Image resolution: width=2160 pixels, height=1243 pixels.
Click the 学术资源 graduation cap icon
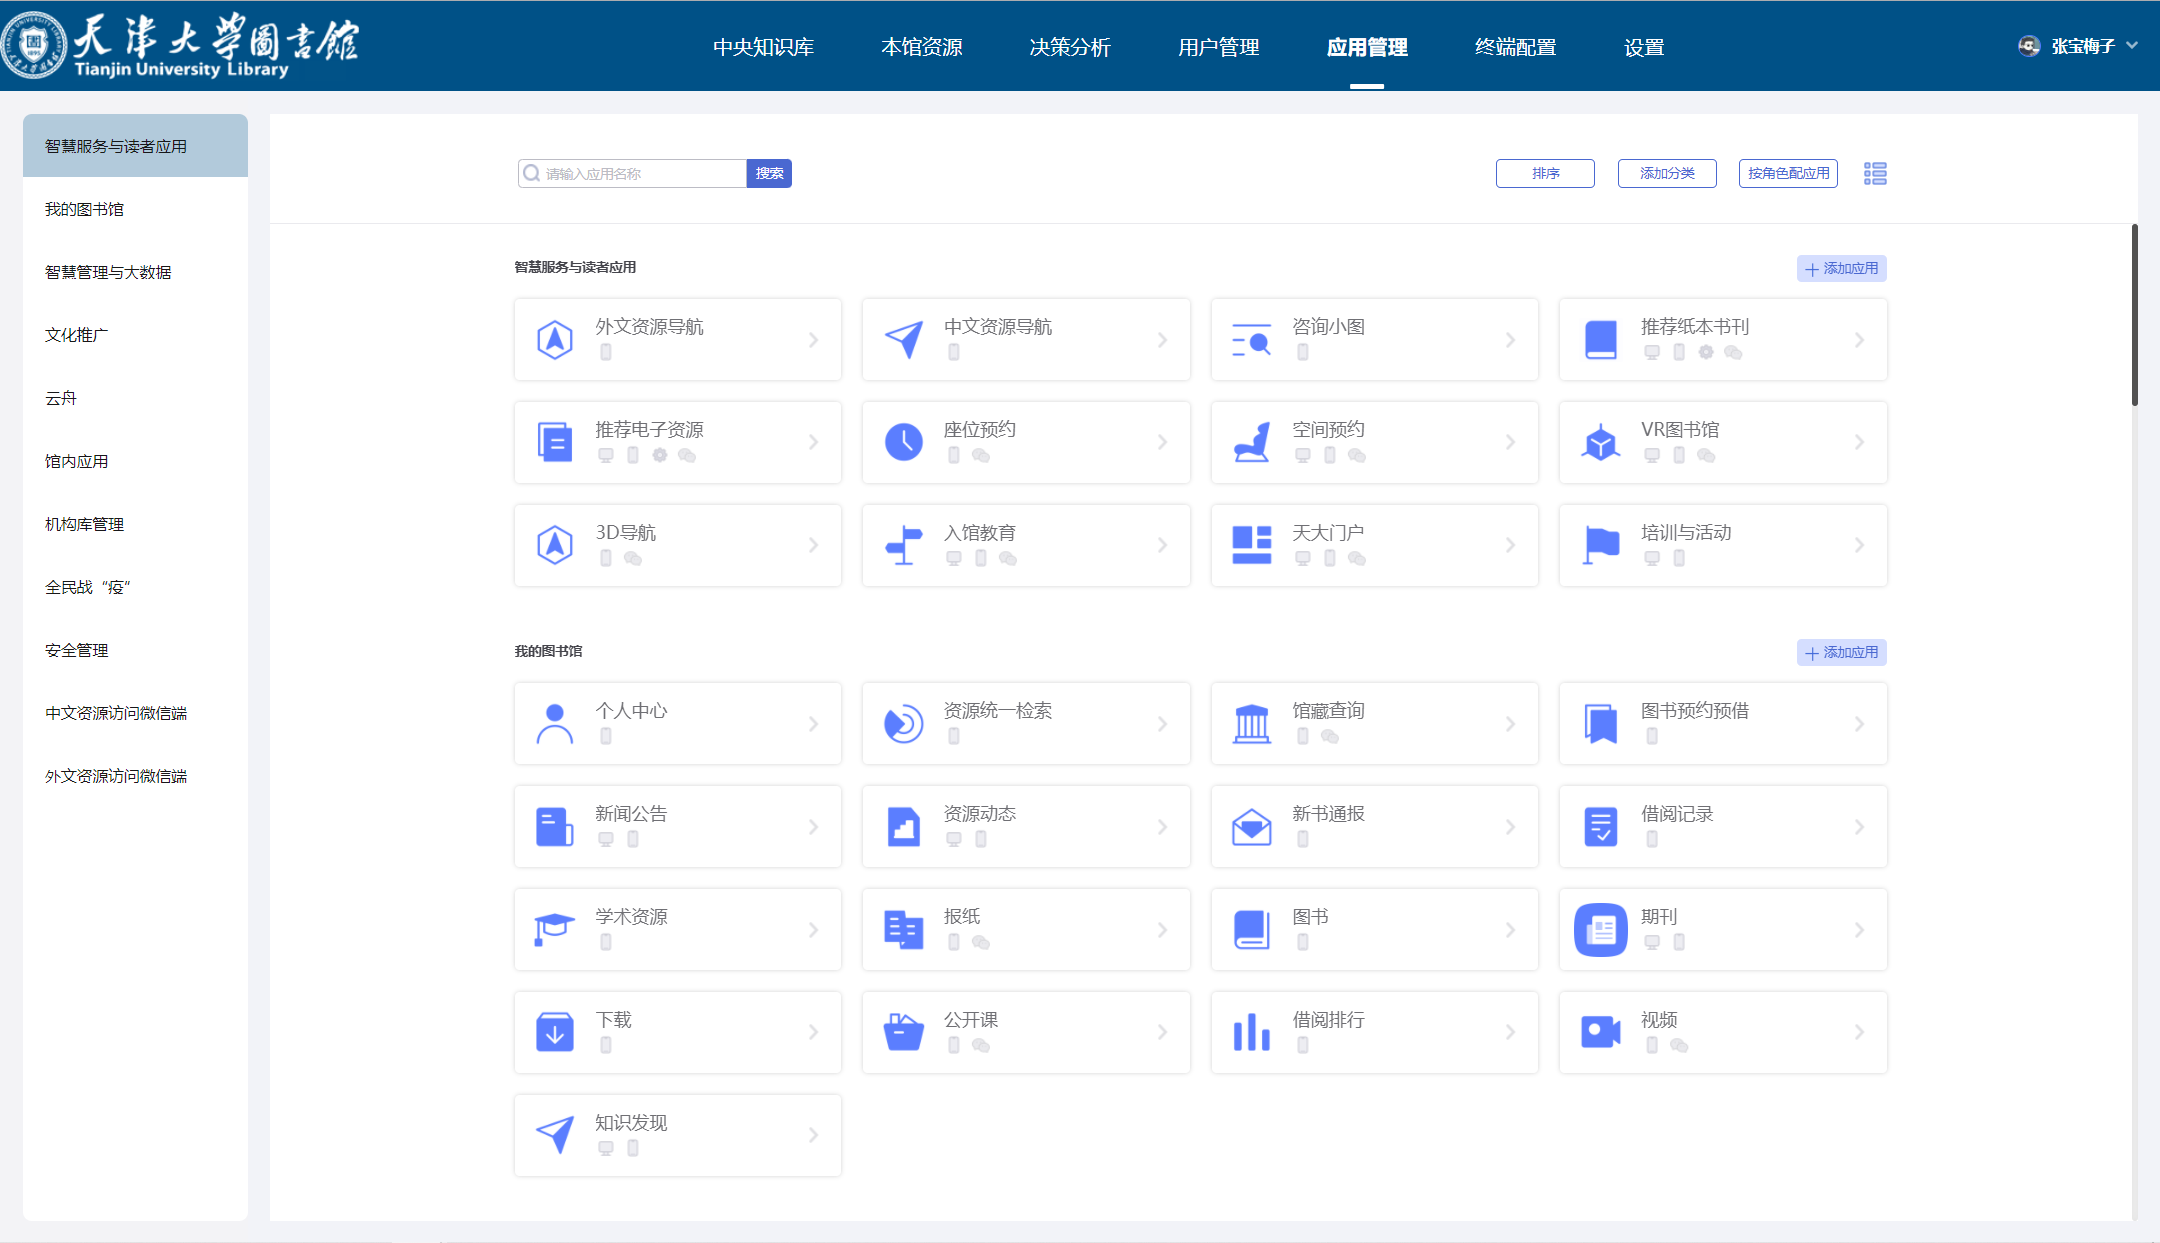tap(554, 929)
